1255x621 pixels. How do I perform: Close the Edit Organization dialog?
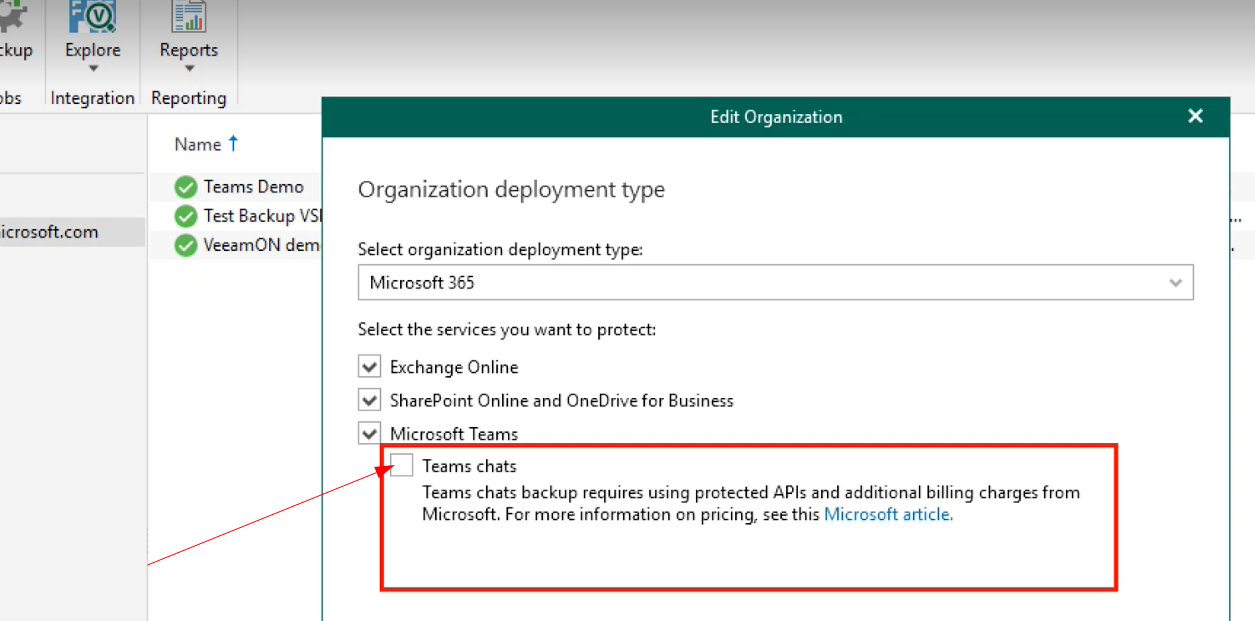pyautogui.click(x=1195, y=116)
